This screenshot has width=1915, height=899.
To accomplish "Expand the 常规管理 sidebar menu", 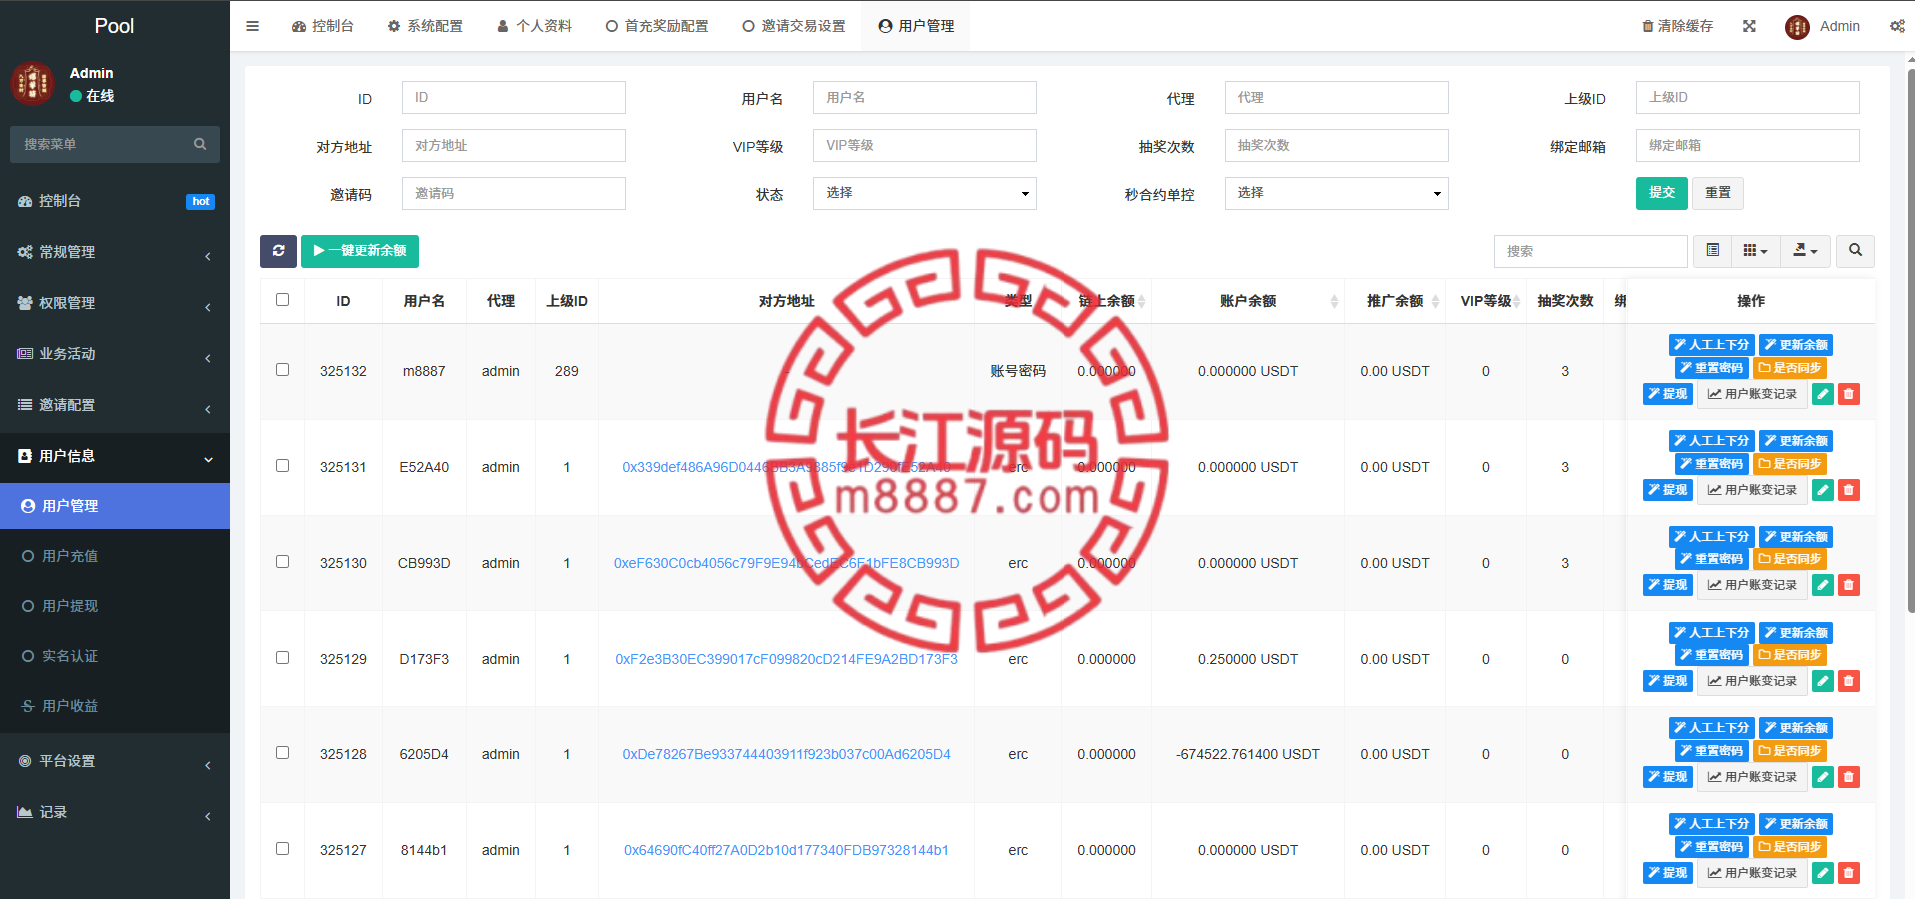I will click(x=115, y=252).
